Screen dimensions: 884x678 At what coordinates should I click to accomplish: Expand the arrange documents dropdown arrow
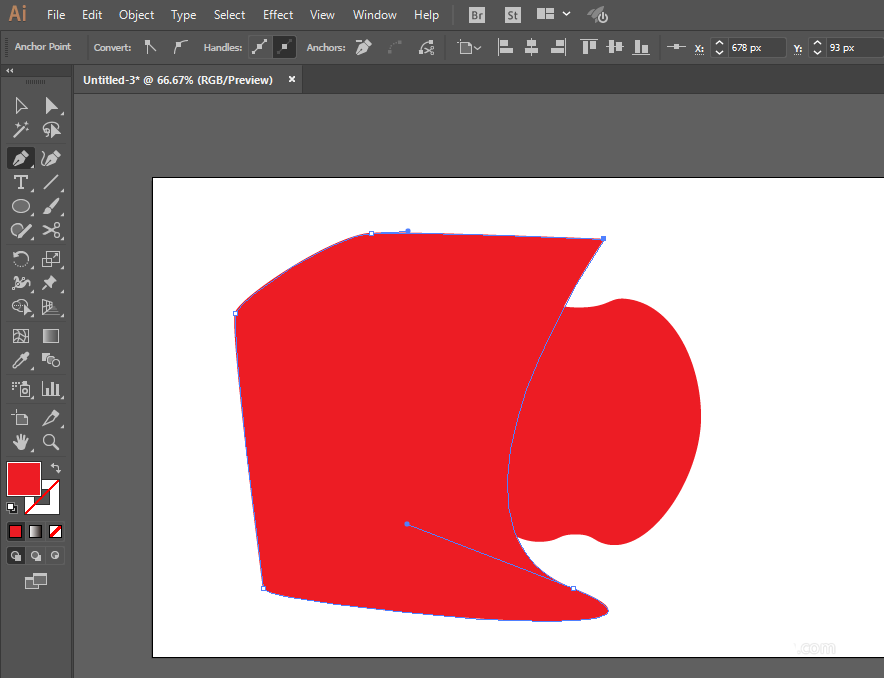567,14
